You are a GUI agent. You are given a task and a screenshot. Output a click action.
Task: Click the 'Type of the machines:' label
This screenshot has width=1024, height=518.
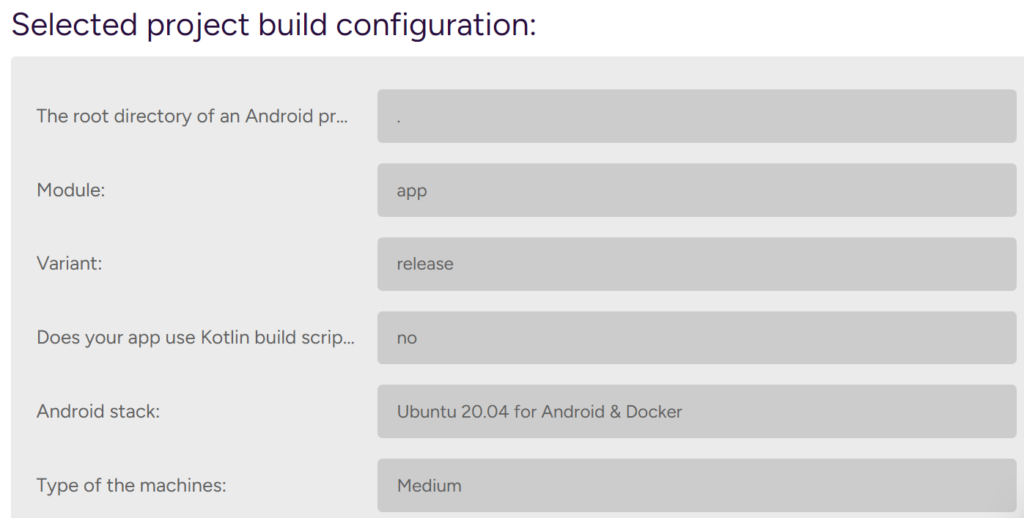point(131,486)
